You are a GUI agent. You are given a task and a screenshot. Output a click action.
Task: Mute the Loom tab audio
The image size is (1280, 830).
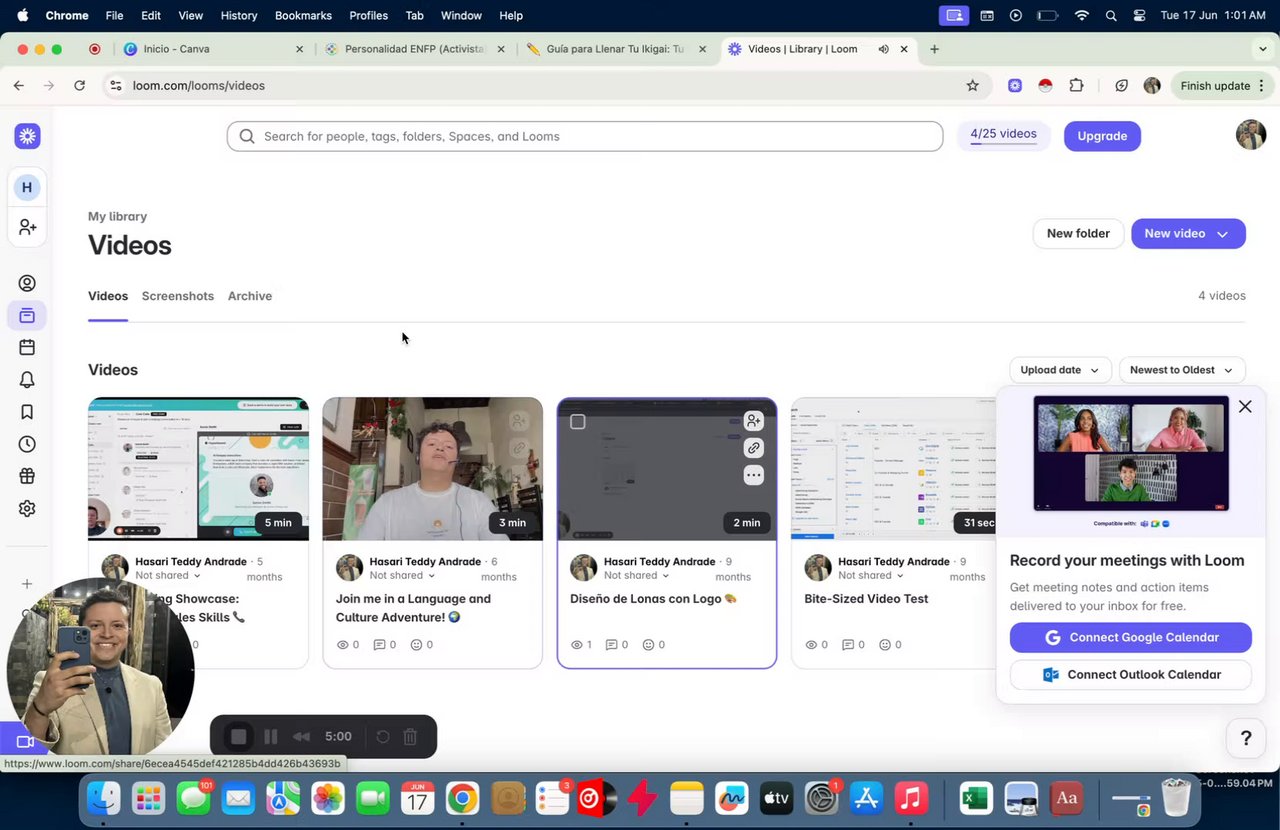point(883,49)
